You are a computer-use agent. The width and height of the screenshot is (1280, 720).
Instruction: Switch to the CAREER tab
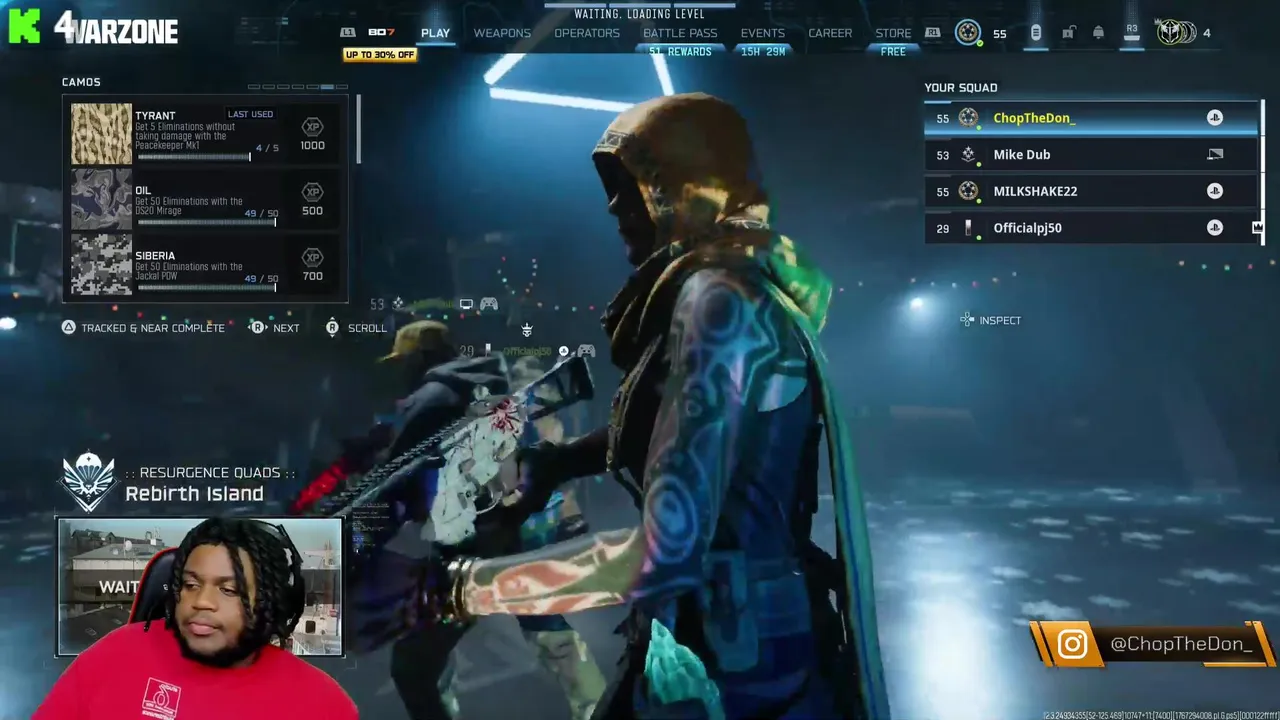(x=830, y=33)
